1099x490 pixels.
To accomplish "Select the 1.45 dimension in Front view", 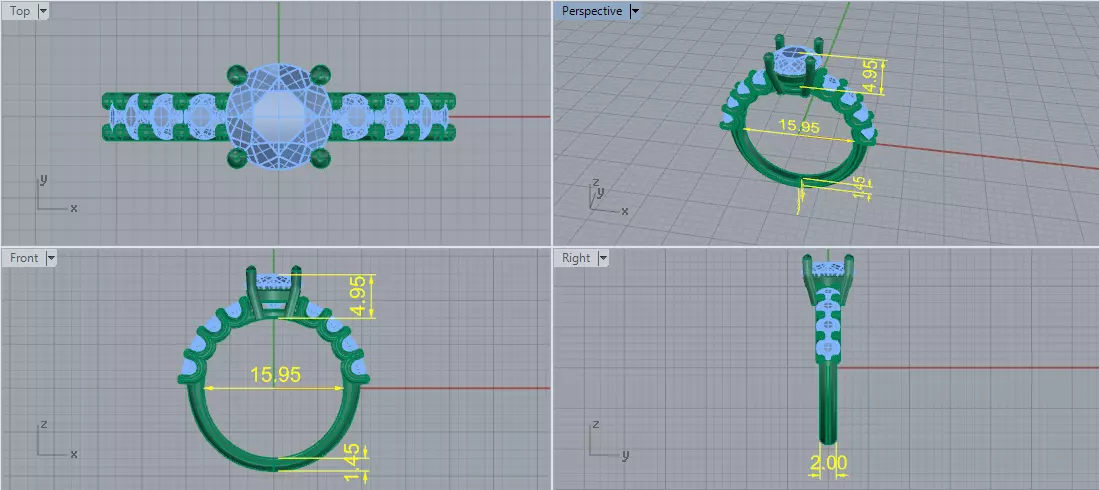I will [354, 463].
